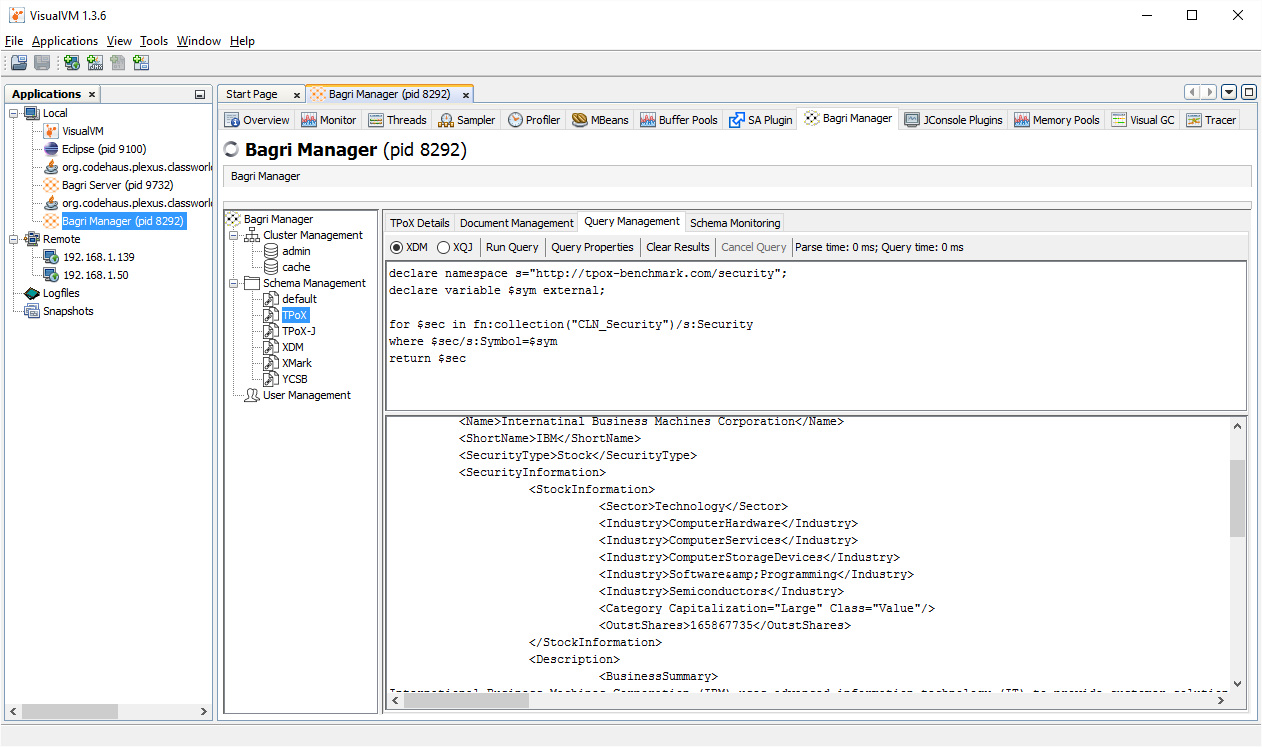Click the results vertical scrollbar thumb
Viewport: 1262px width, 747px height.
click(1237, 498)
